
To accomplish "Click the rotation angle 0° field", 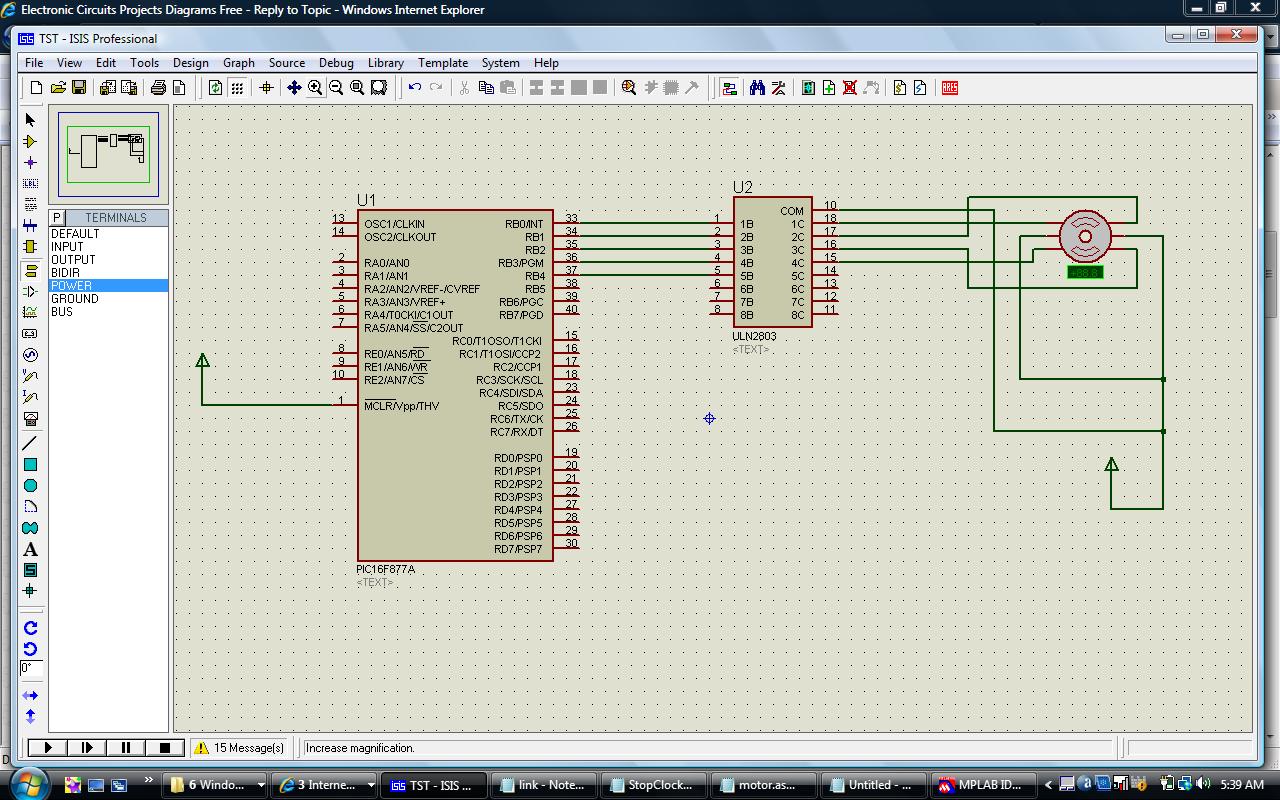I will point(30,668).
